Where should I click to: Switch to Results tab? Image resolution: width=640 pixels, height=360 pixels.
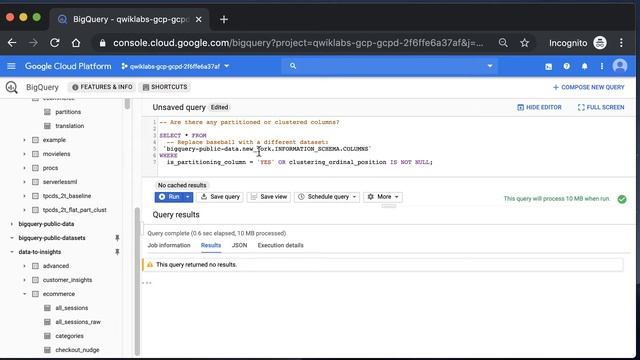[211, 245]
